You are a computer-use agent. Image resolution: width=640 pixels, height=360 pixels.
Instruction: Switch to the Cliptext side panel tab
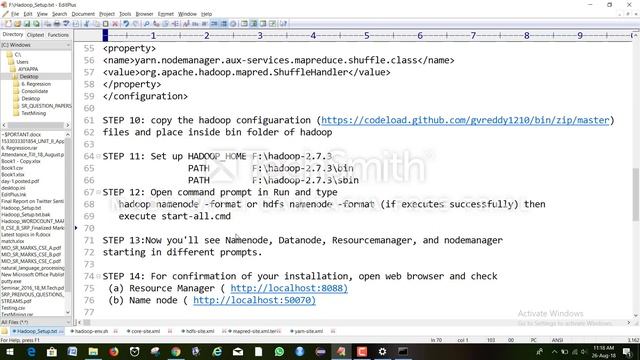tap(35, 35)
